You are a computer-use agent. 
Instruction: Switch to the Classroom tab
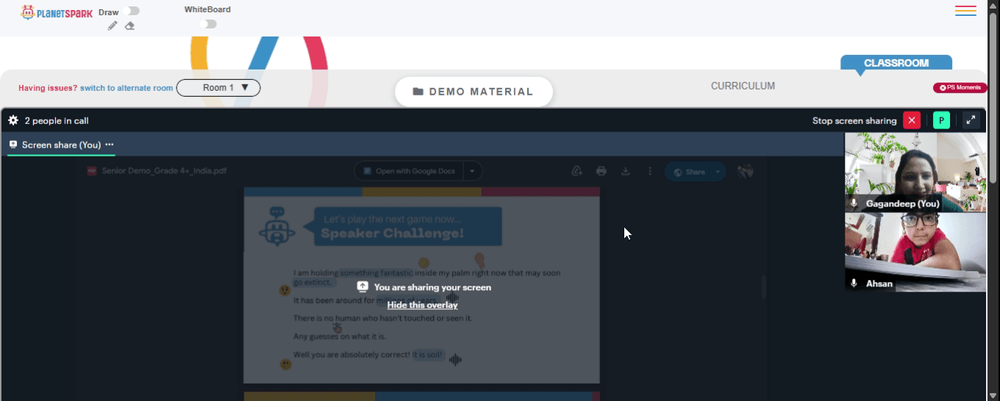[896, 62]
